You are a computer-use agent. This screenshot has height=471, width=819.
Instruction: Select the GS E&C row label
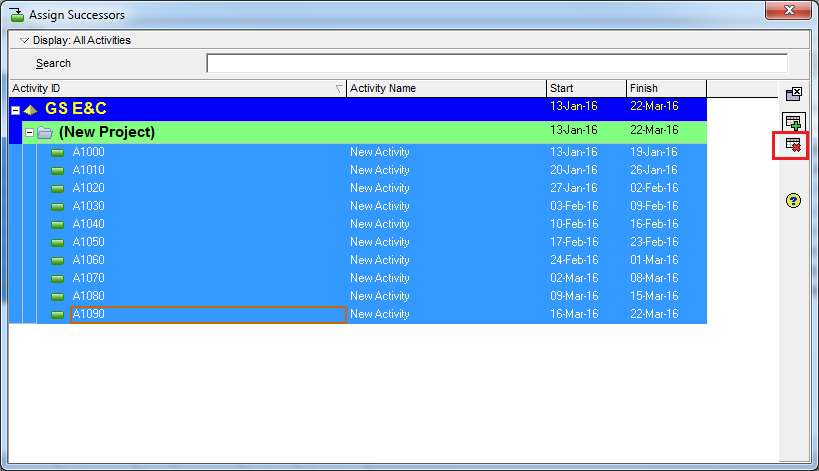point(76,109)
